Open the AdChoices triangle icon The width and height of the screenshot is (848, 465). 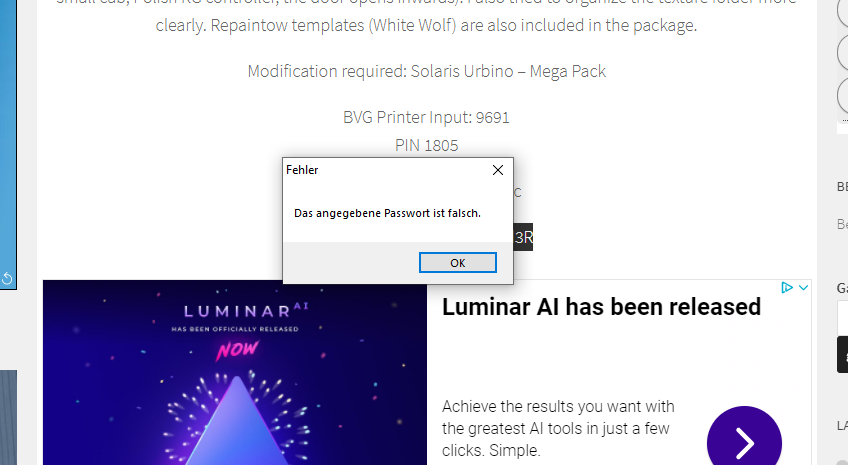pos(787,288)
